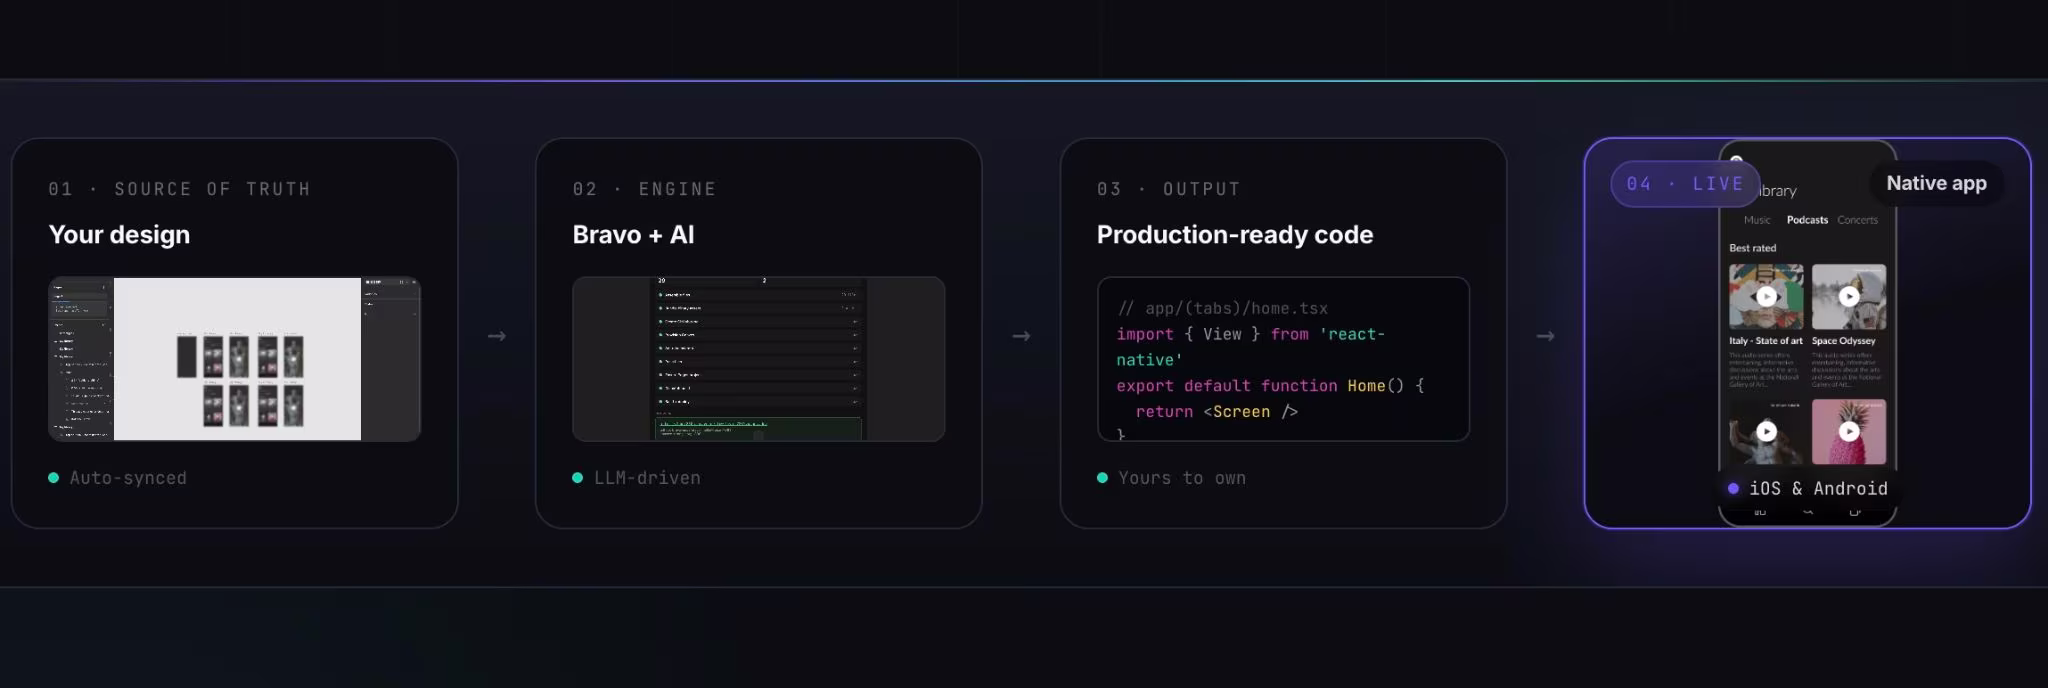The height and width of the screenshot is (688, 2048).
Task: Click the 02 · ENGINE label
Action: pos(644,189)
